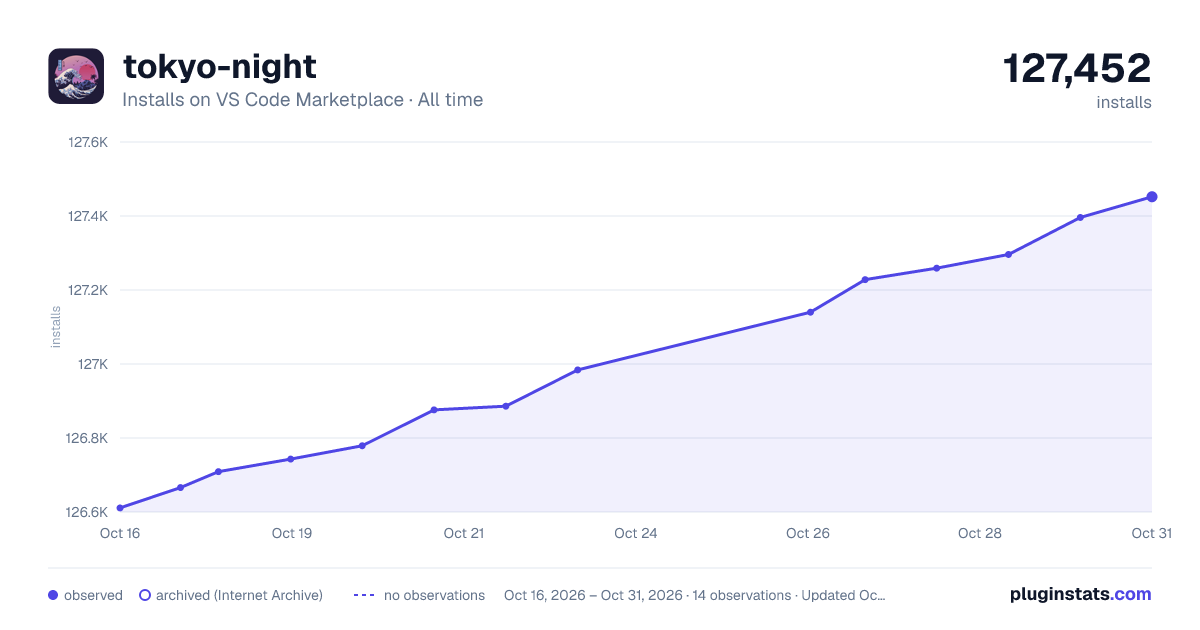Viewport: 1200px width, 630px height.
Task: Click the Oct 21 x-axis label
Action: pyautogui.click(x=464, y=533)
